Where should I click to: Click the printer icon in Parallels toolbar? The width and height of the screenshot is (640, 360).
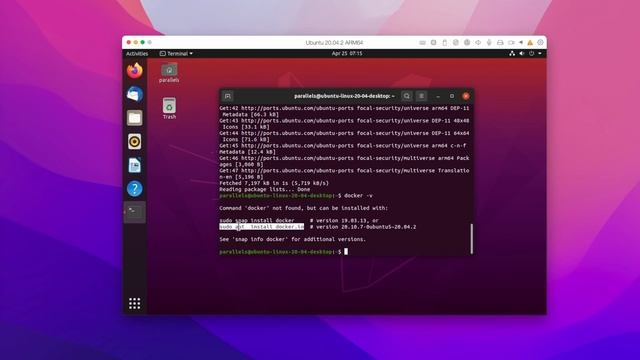(x=500, y=42)
